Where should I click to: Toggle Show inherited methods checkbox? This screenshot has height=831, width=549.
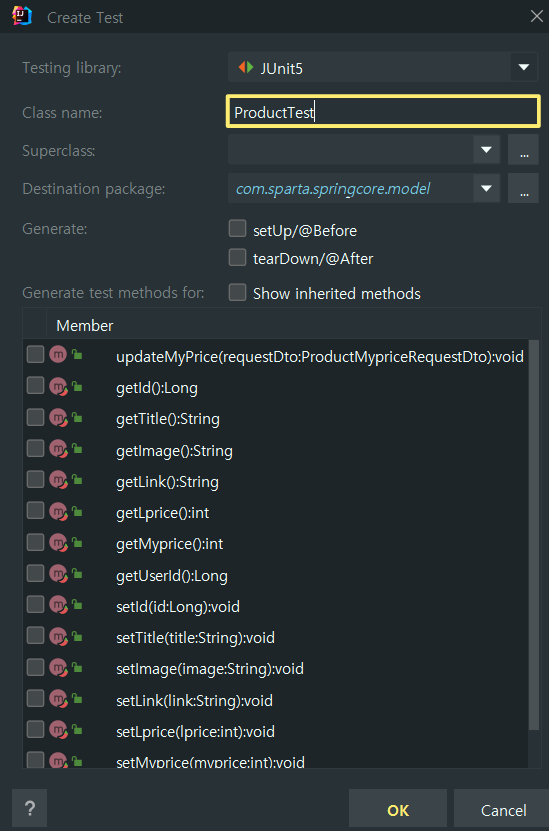click(x=237, y=292)
